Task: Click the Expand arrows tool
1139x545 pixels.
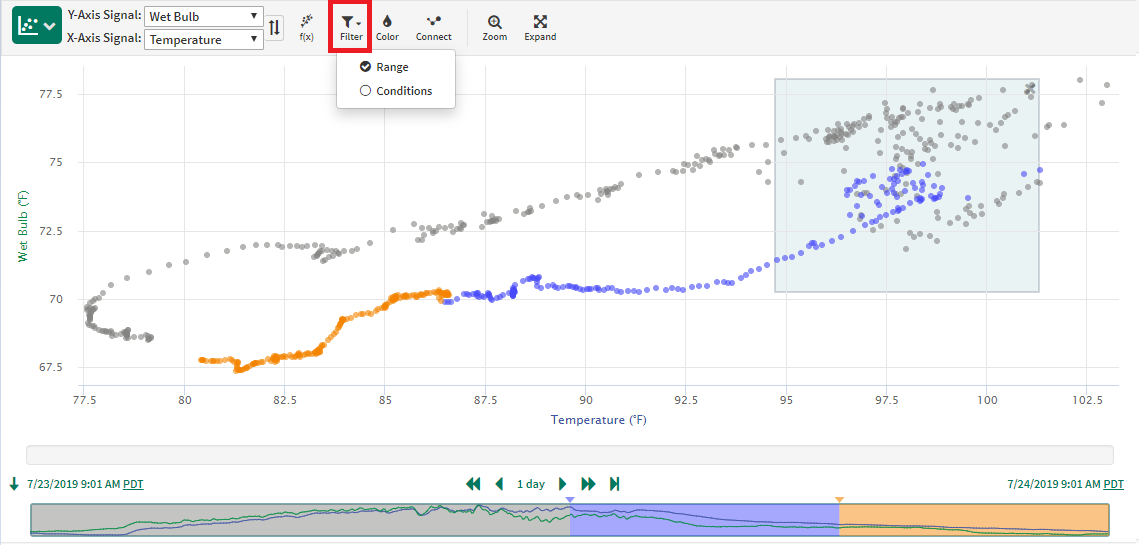Action: pos(540,27)
